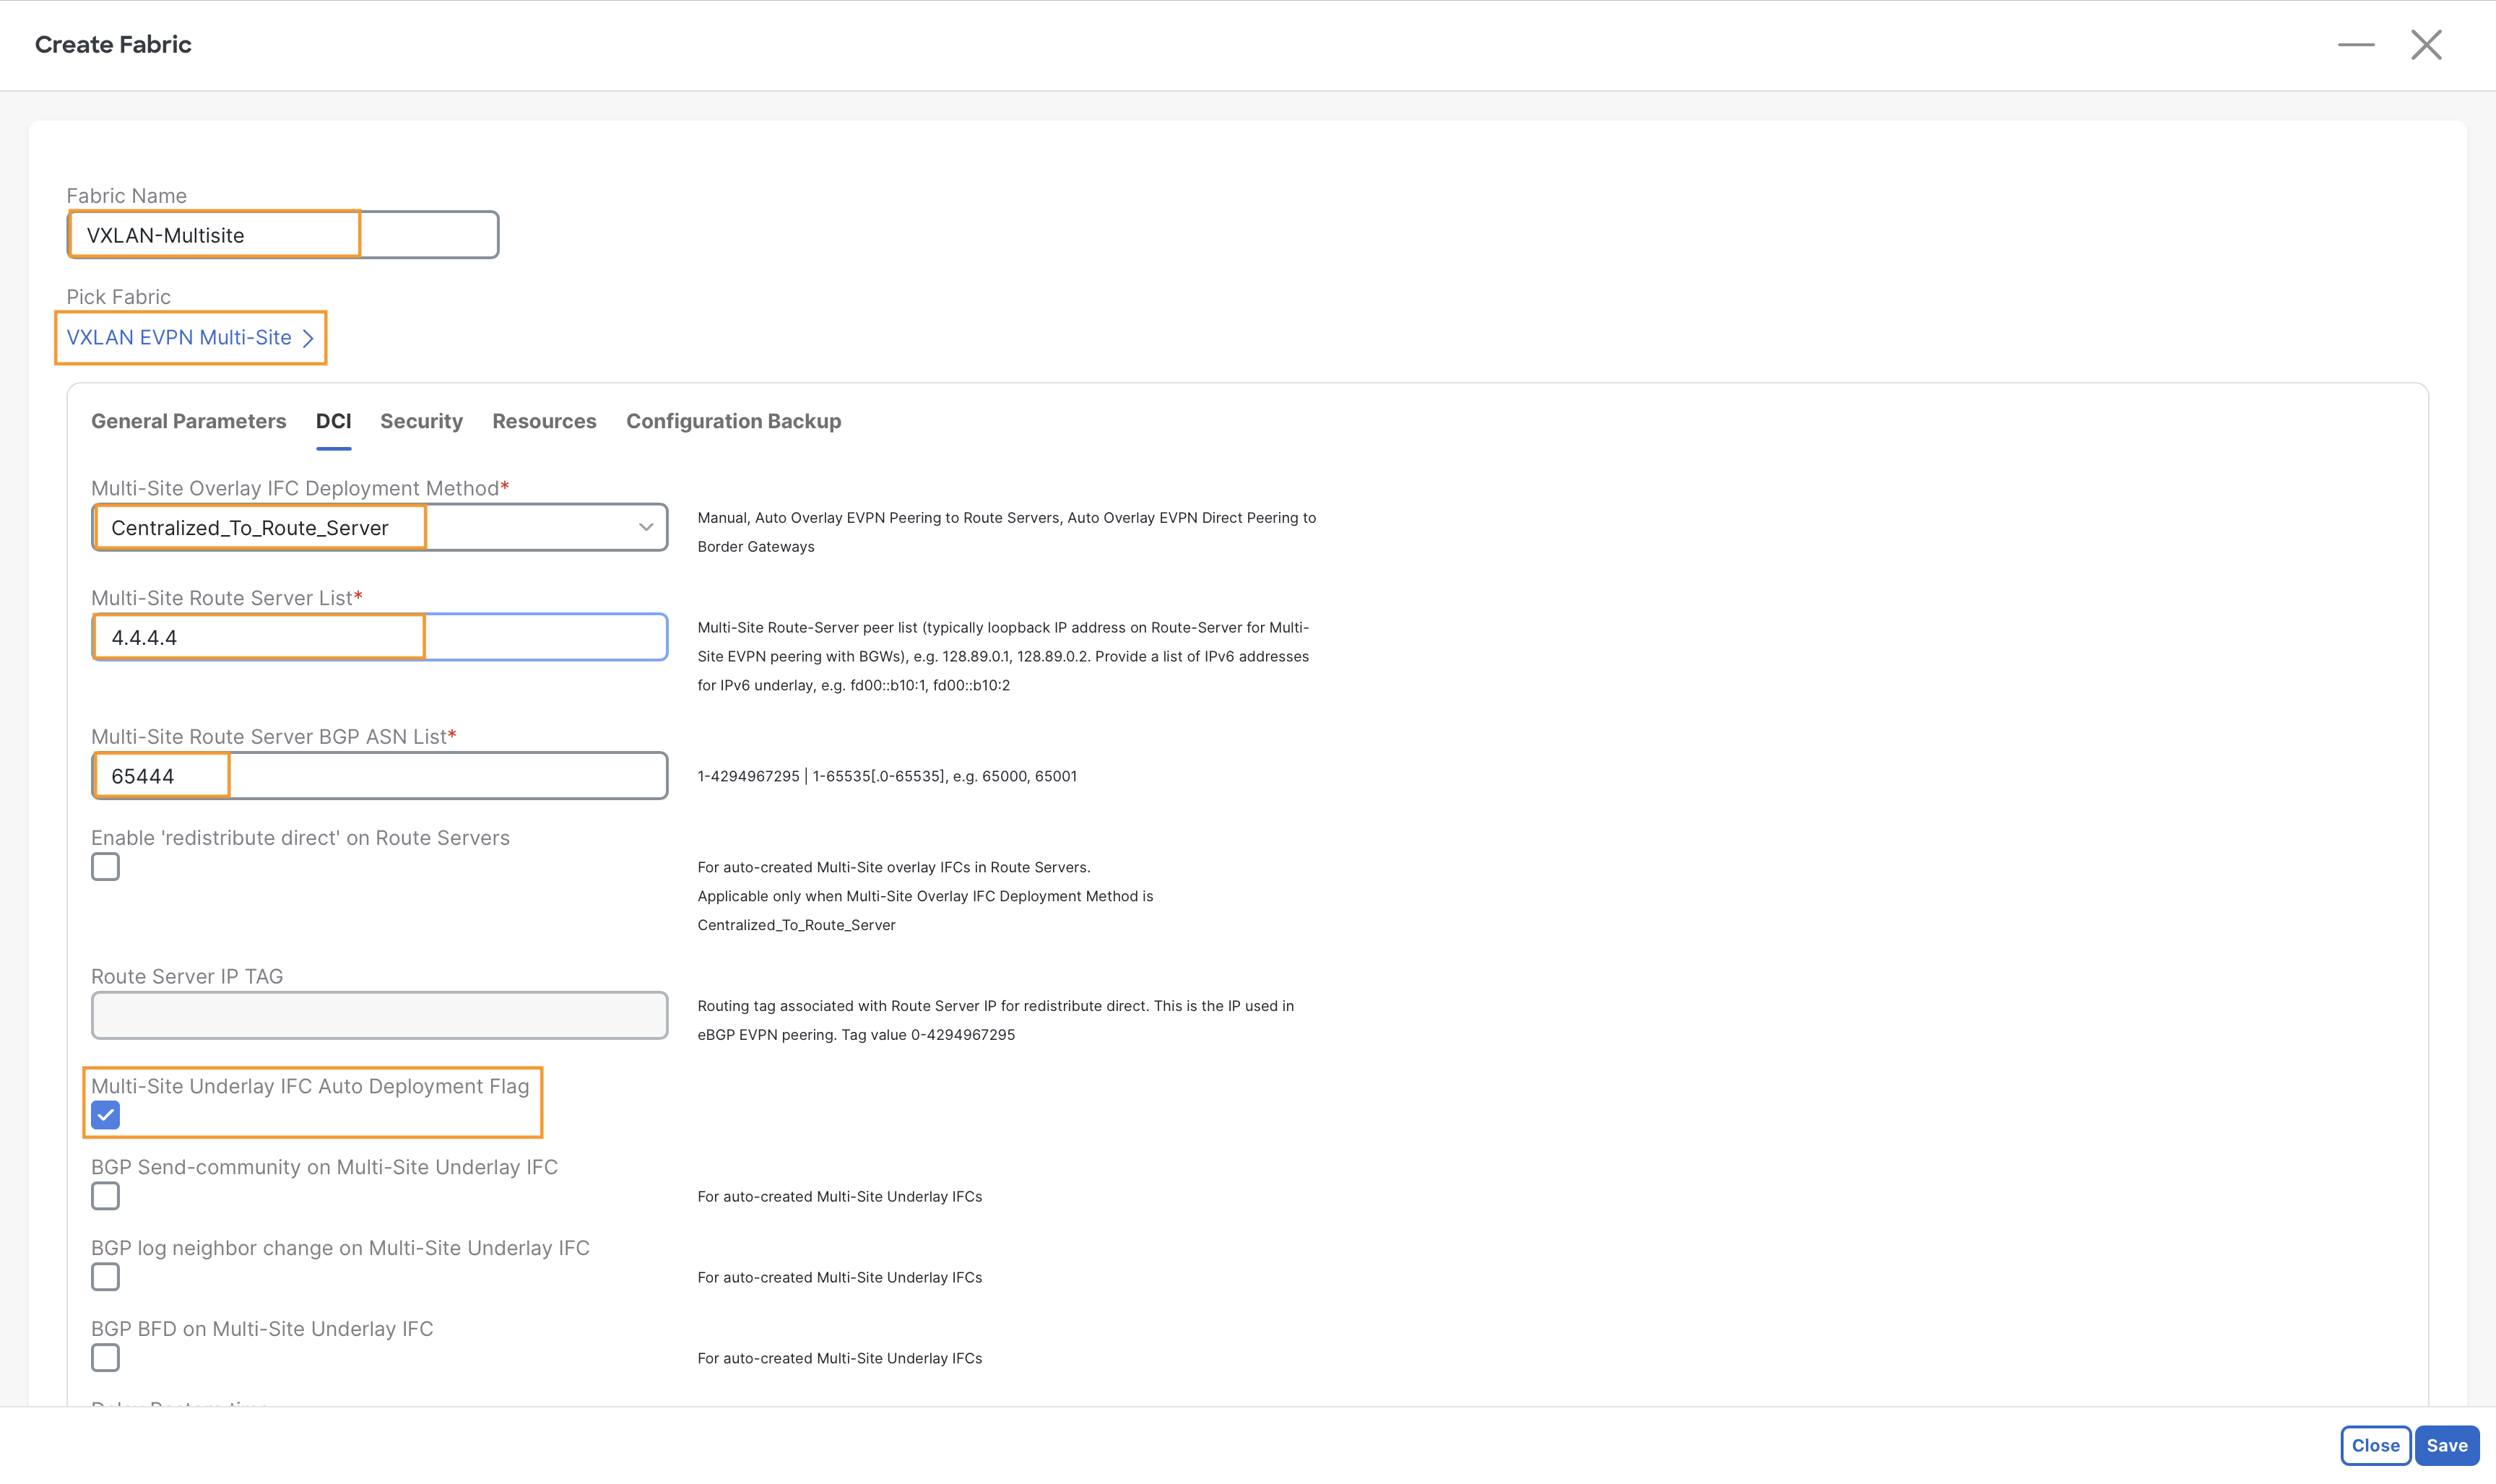Minimize the Create Fabric dialog
The image size is (2496, 1484).
[x=2355, y=45]
